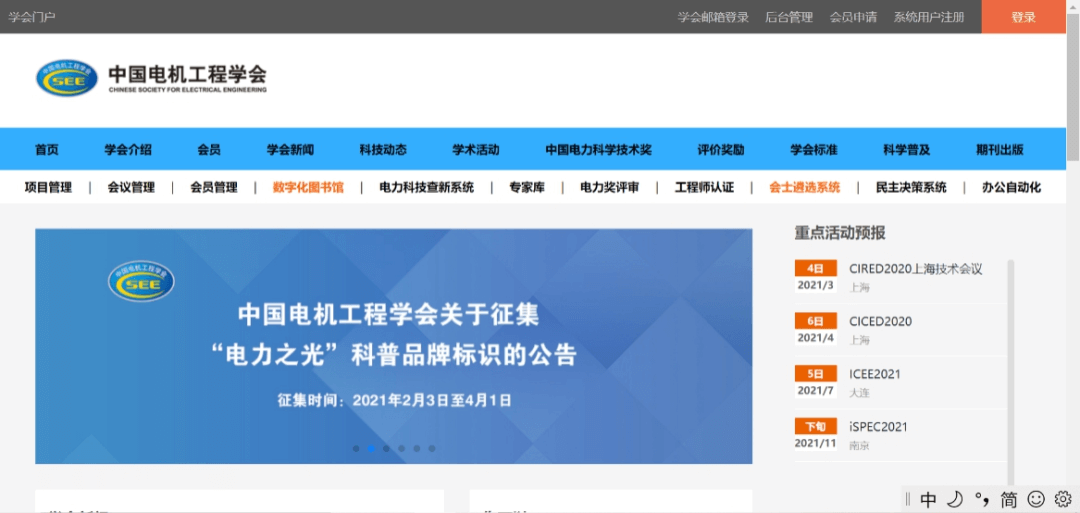
Task: Open the iSPEC2021 event link
Action: click(x=878, y=427)
